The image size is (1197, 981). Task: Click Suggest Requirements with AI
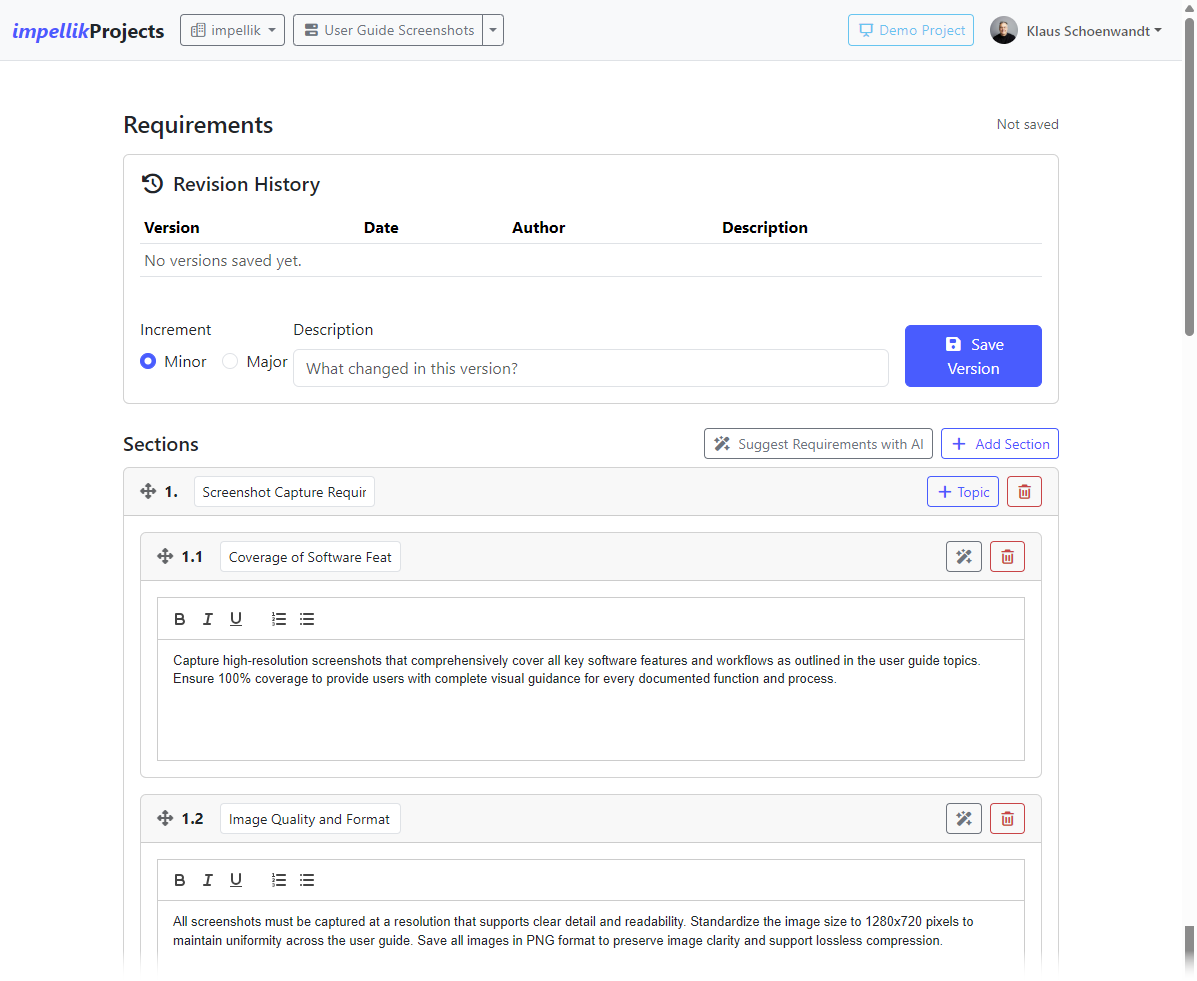pos(818,444)
